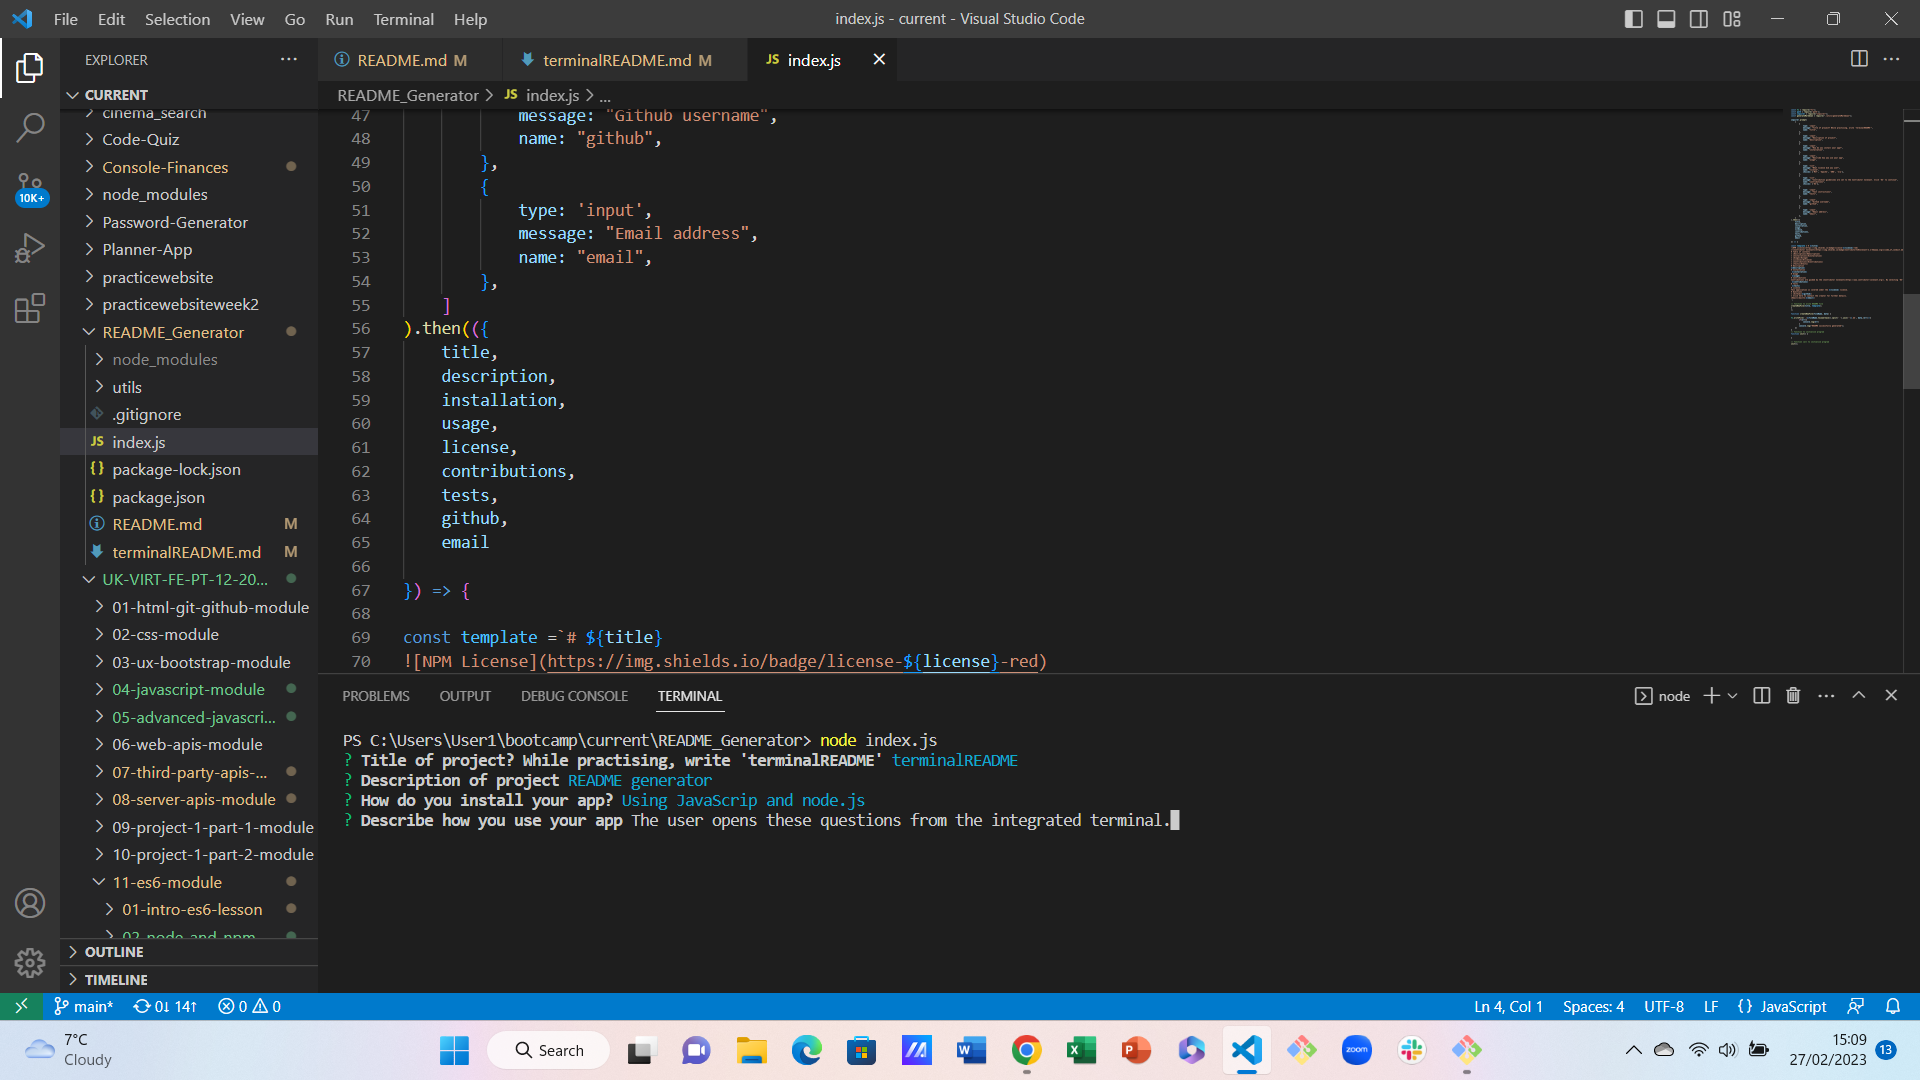
Task: Open the Selection menu
Action: click(177, 19)
